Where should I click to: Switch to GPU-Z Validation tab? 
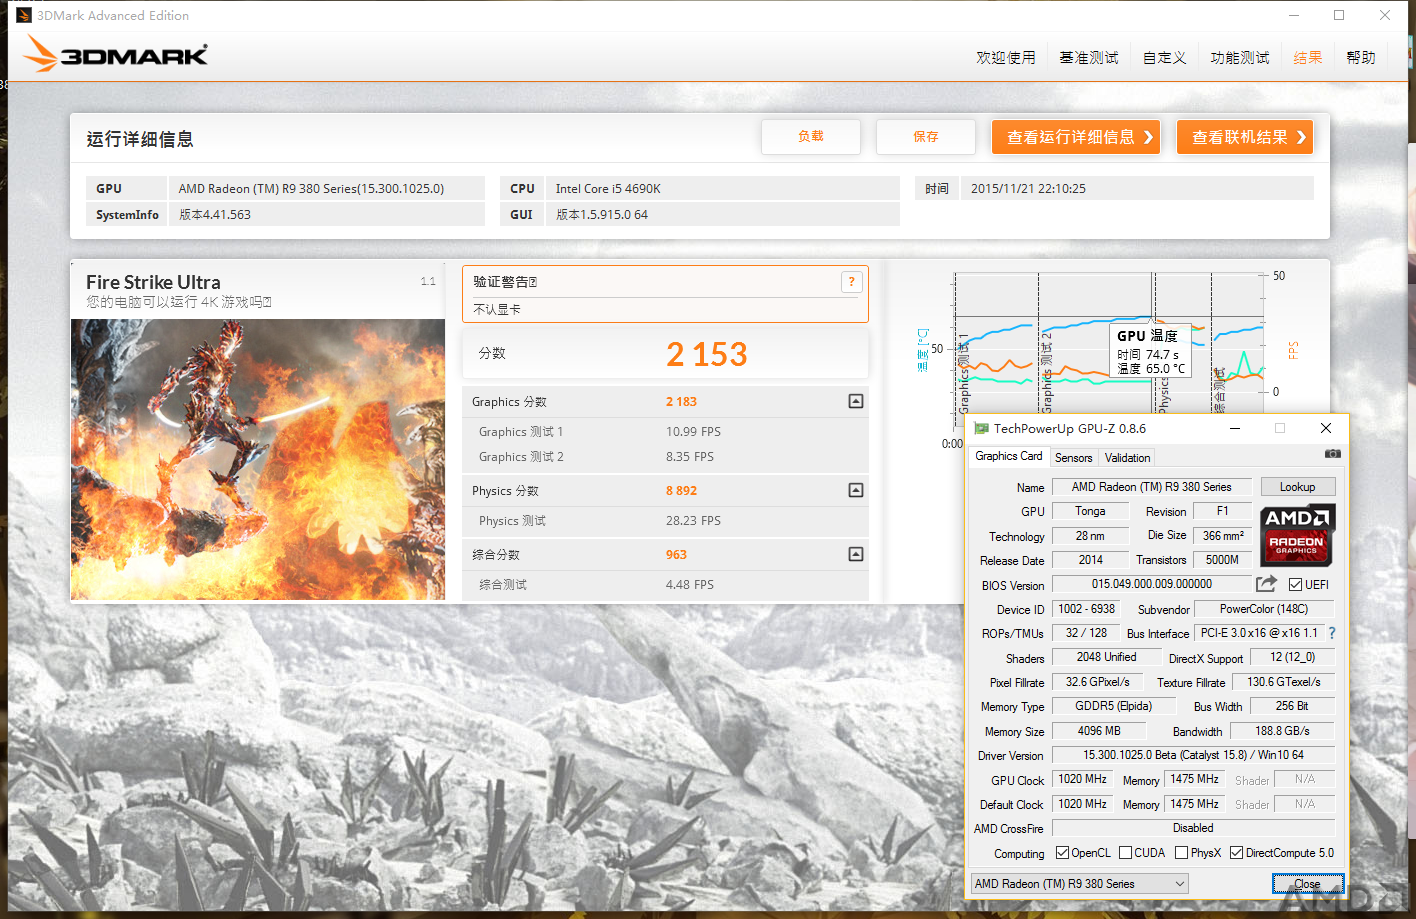[1127, 458]
